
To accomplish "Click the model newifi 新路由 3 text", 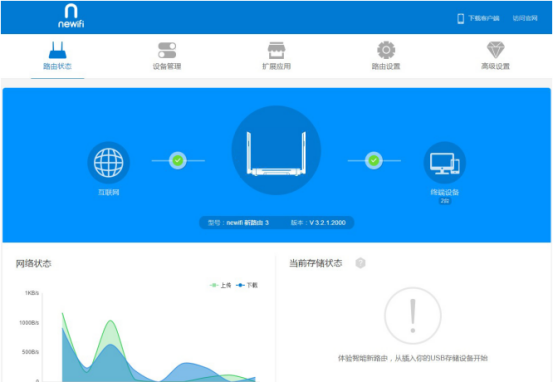I will click(x=238, y=223).
